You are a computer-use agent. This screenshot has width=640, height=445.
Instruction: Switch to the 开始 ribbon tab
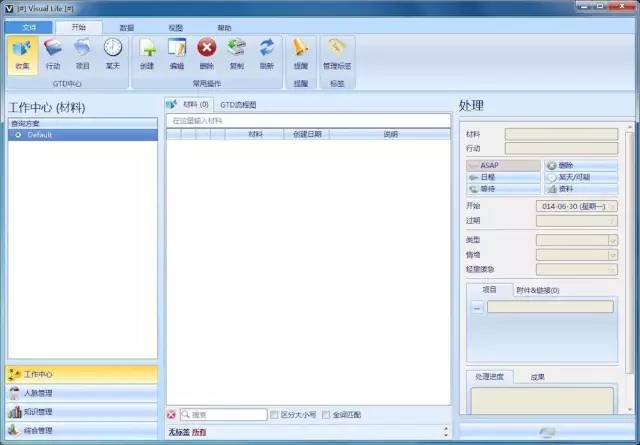tap(78, 27)
